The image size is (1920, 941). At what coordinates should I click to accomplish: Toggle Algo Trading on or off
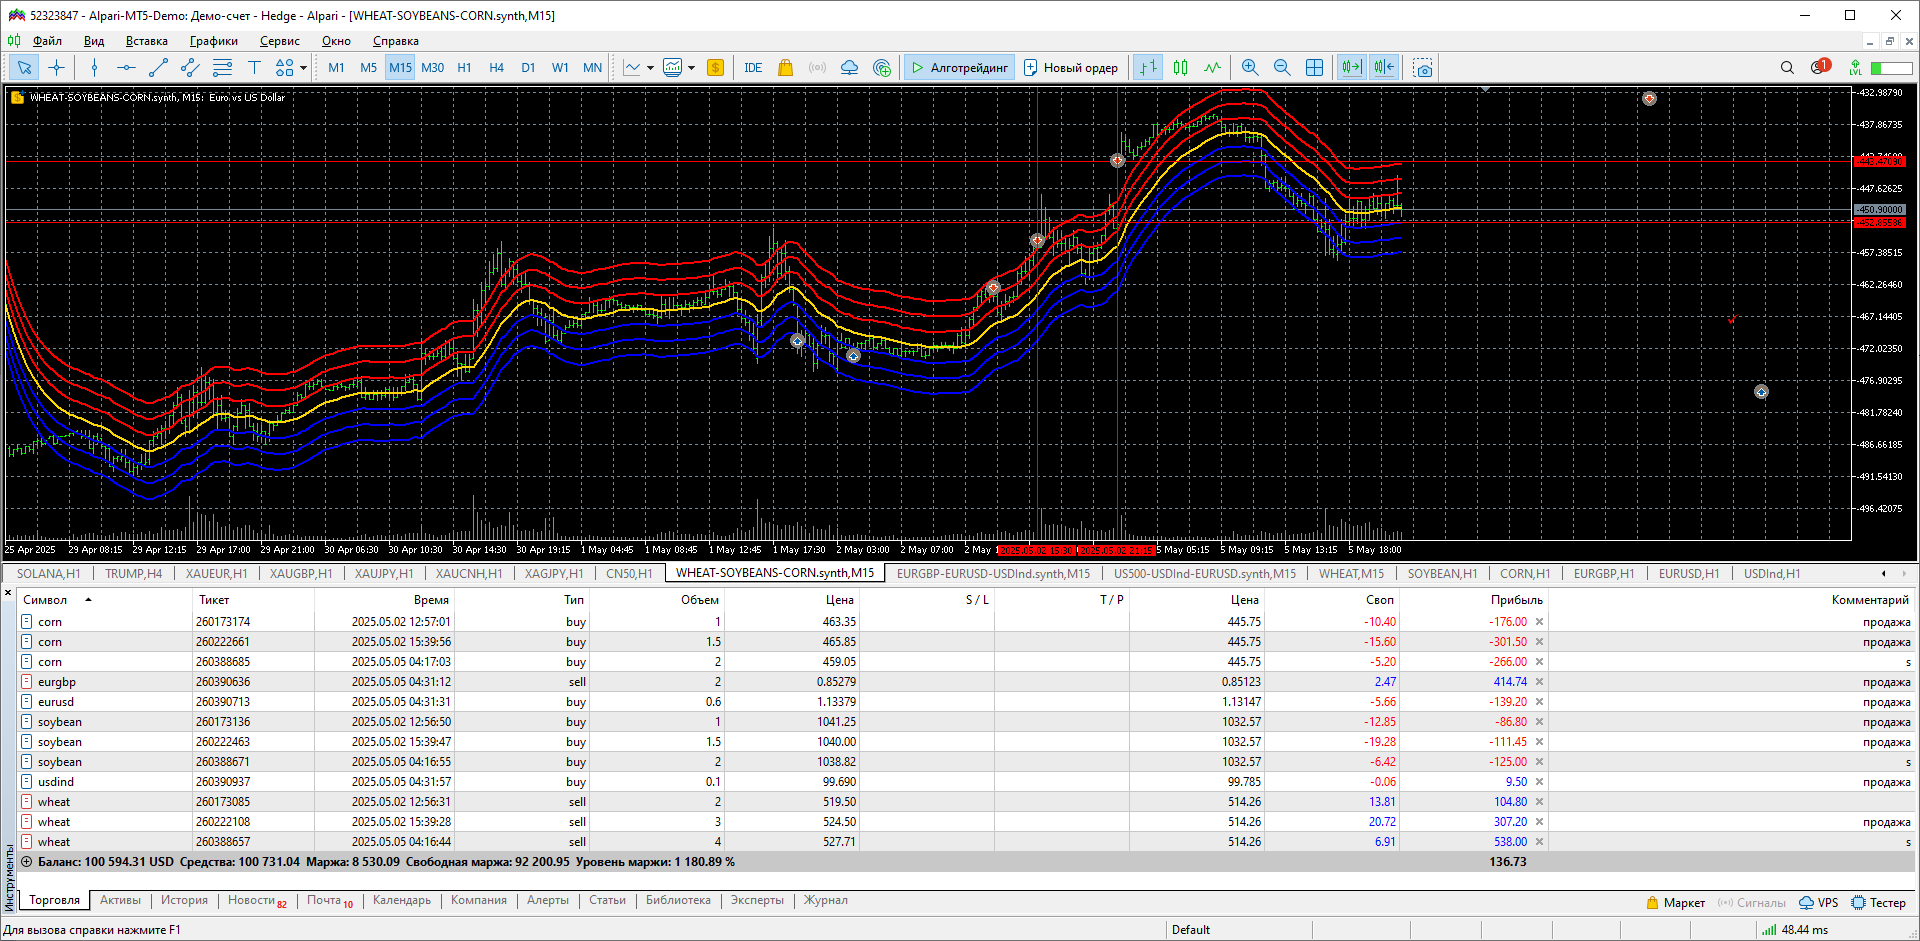[x=959, y=68]
